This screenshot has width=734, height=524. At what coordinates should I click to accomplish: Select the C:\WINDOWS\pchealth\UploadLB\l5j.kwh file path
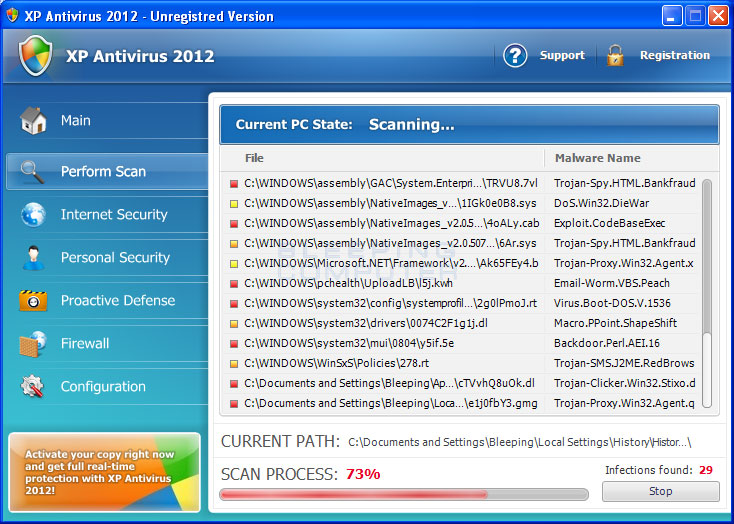tap(348, 283)
